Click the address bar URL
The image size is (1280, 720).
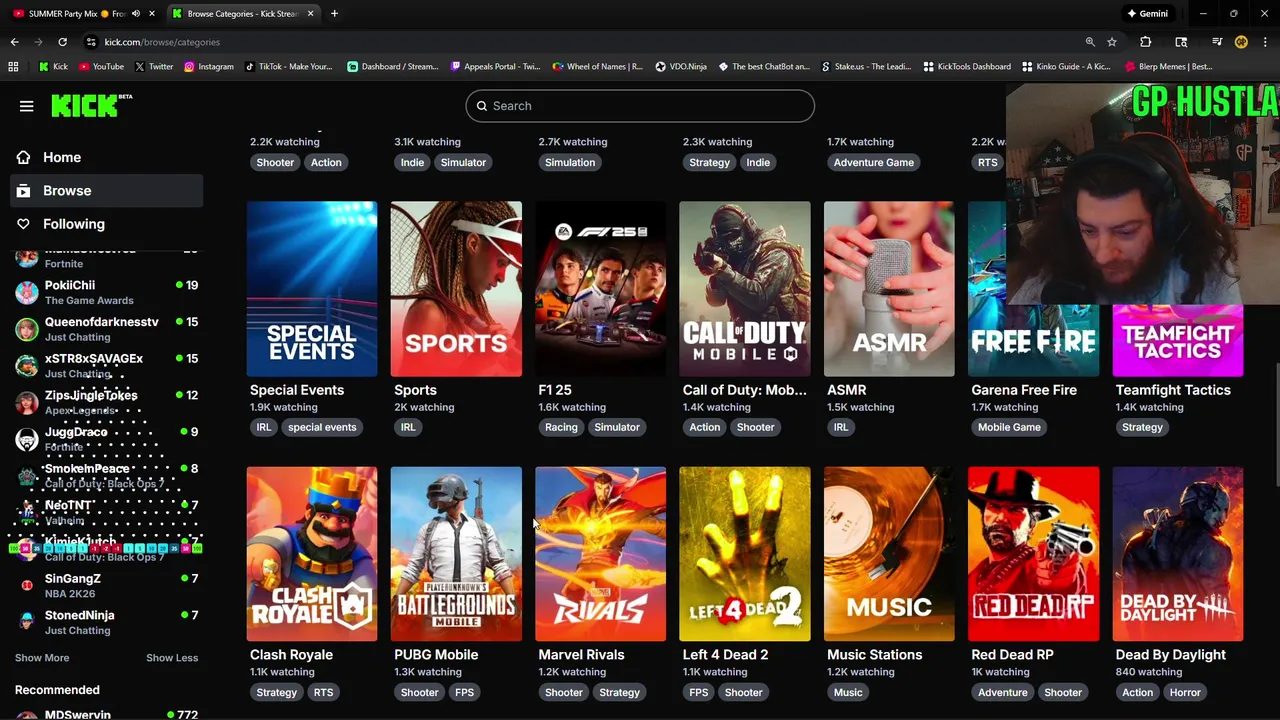tap(162, 42)
